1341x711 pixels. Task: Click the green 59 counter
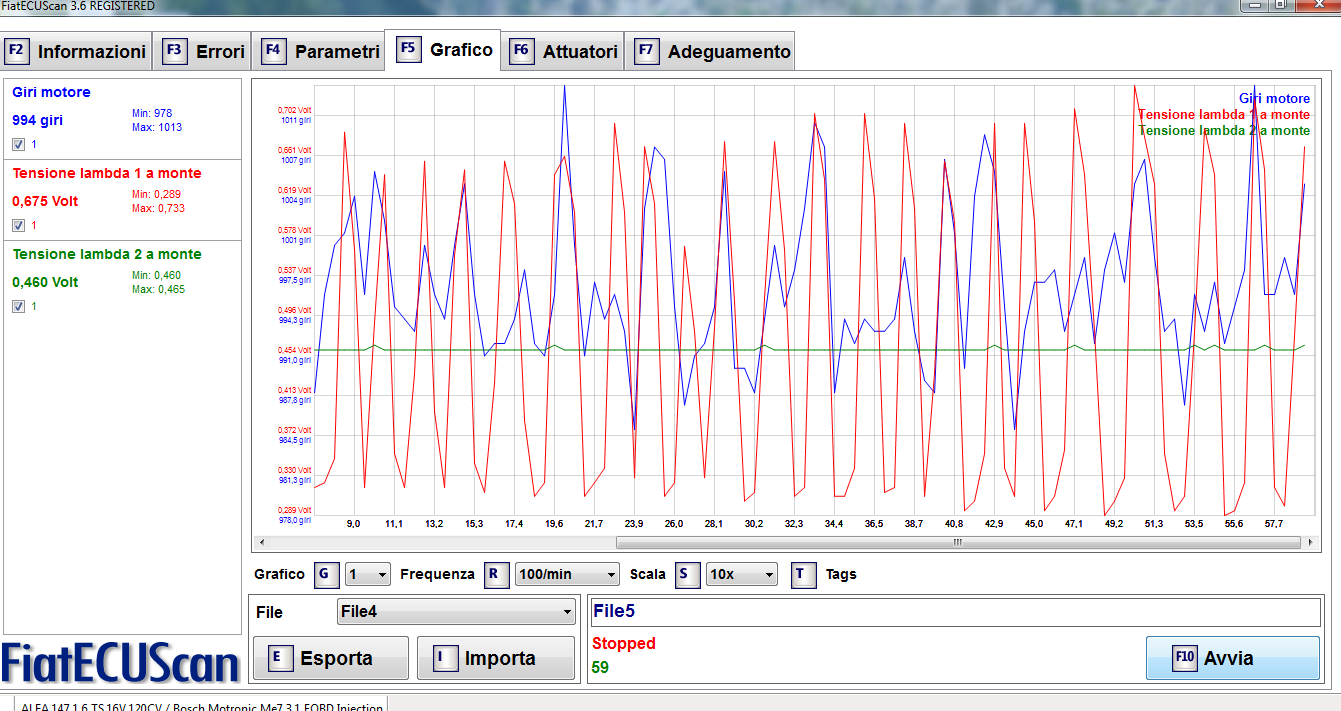600,667
